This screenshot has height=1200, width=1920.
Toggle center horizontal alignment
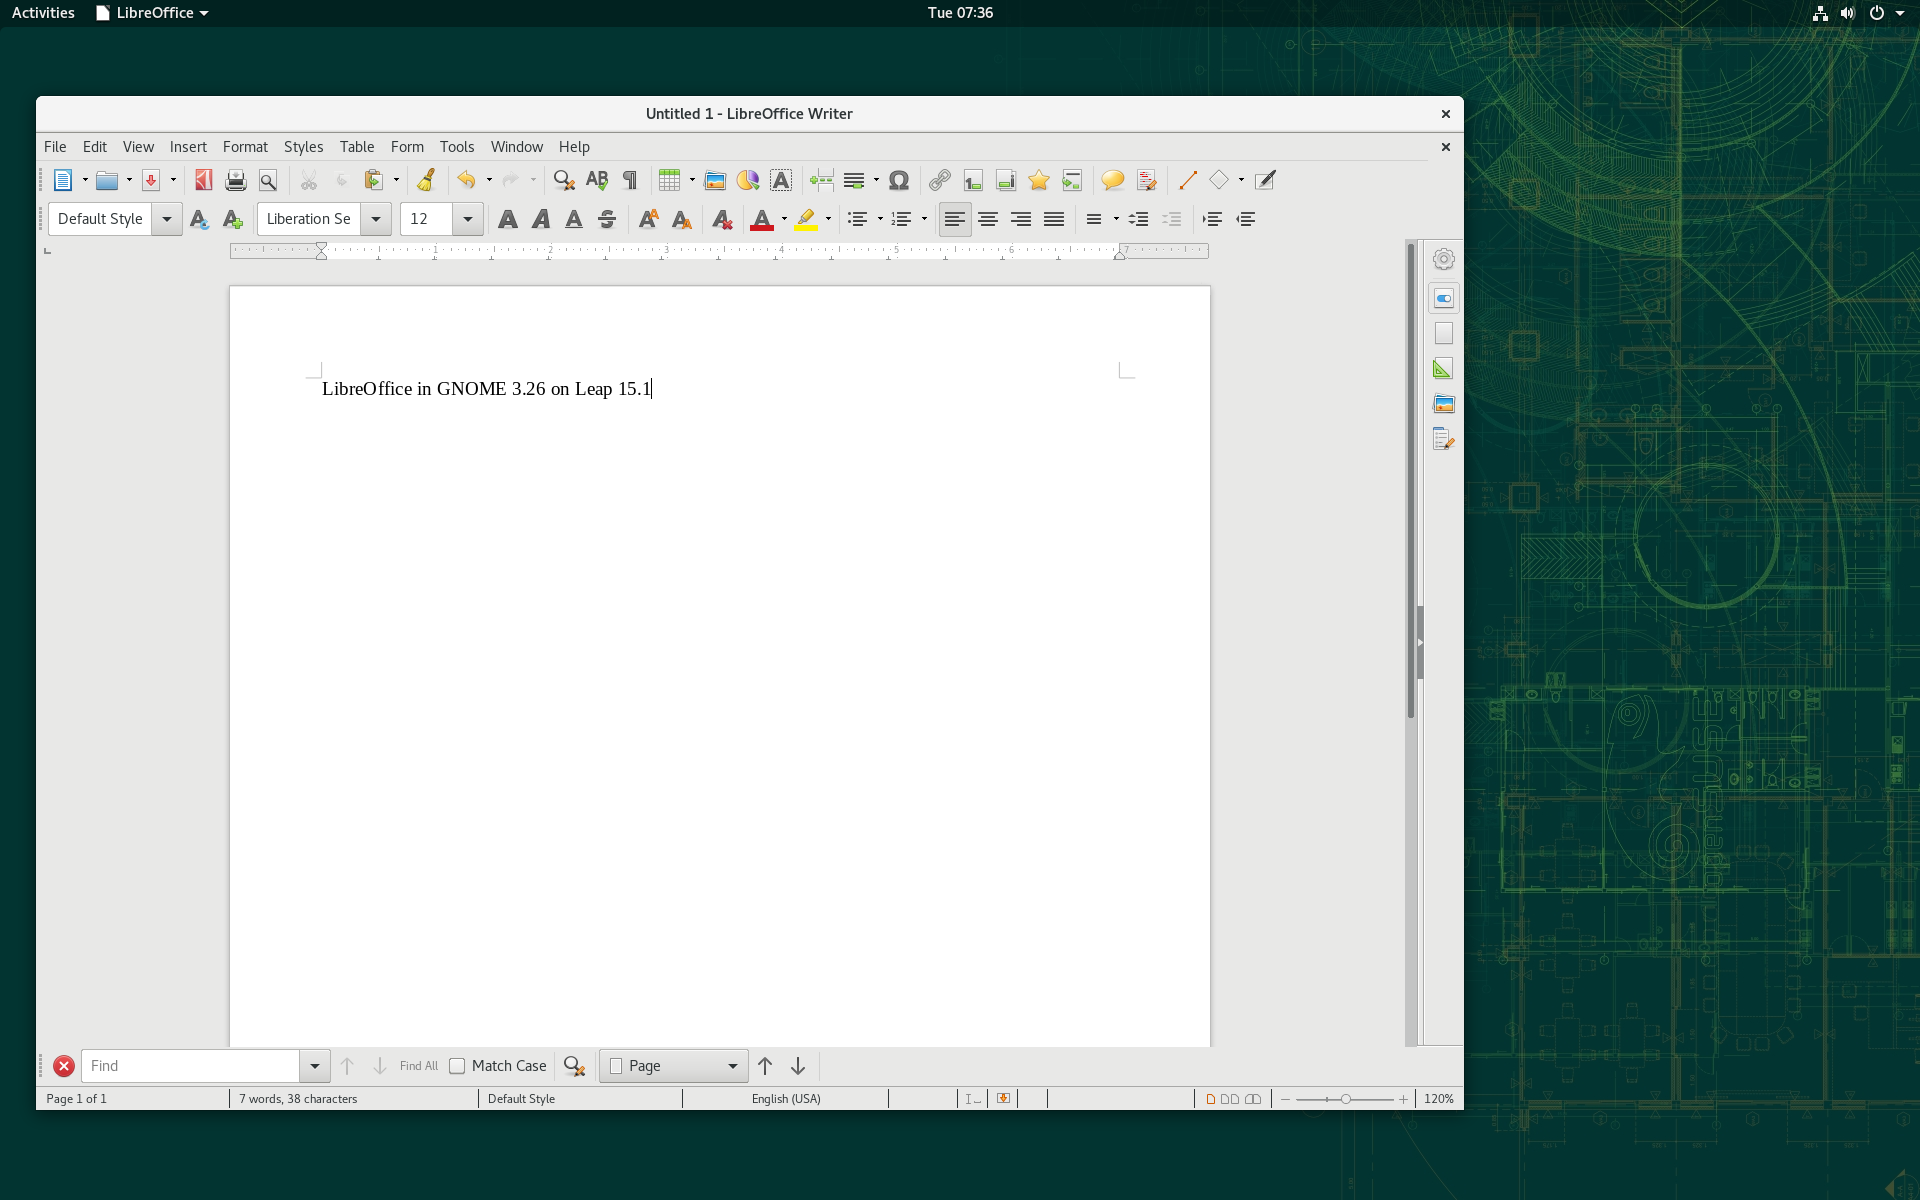pyautogui.click(x=988, y=219)
